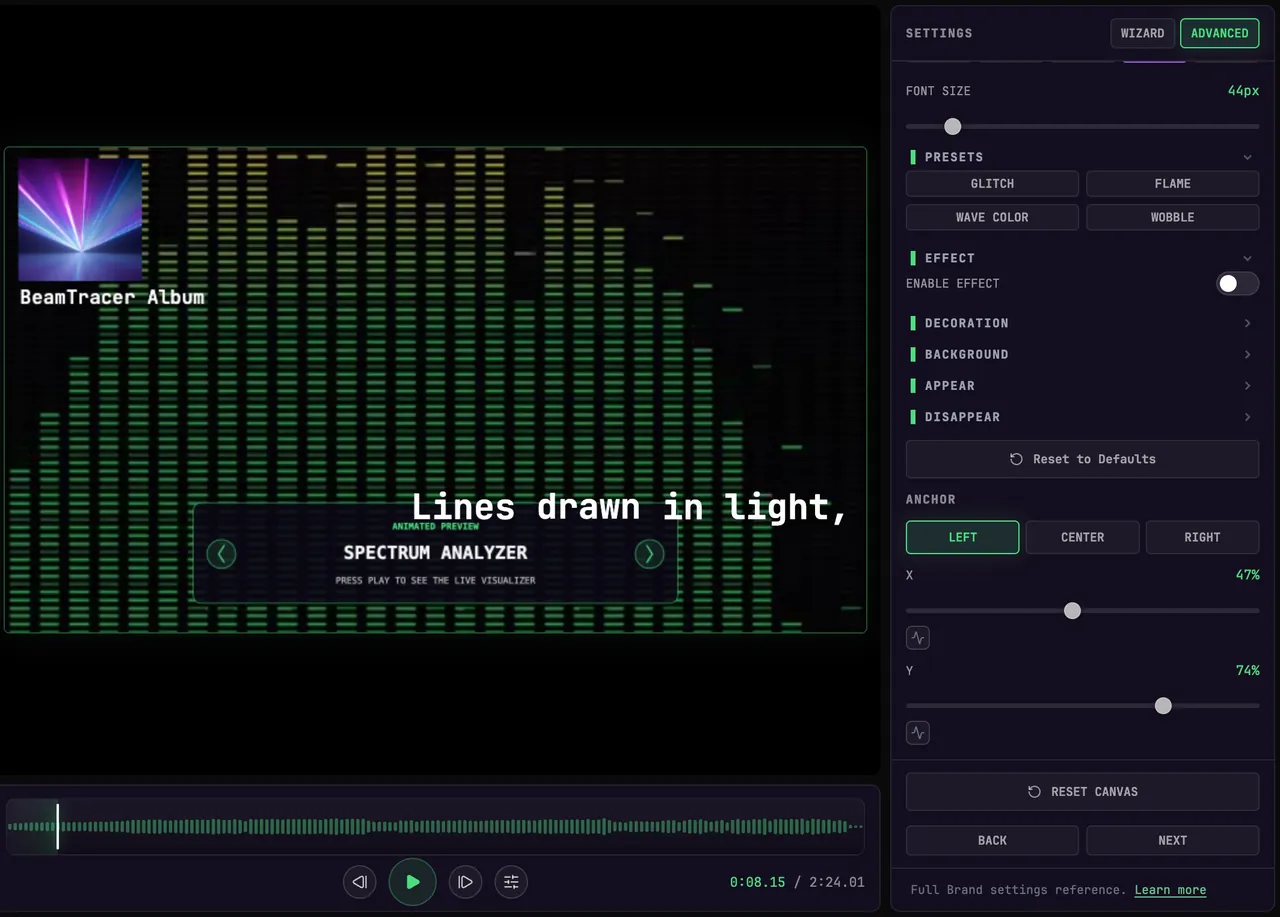Expand the Decoration section
1280x917 pixels.
[1082, 323]
